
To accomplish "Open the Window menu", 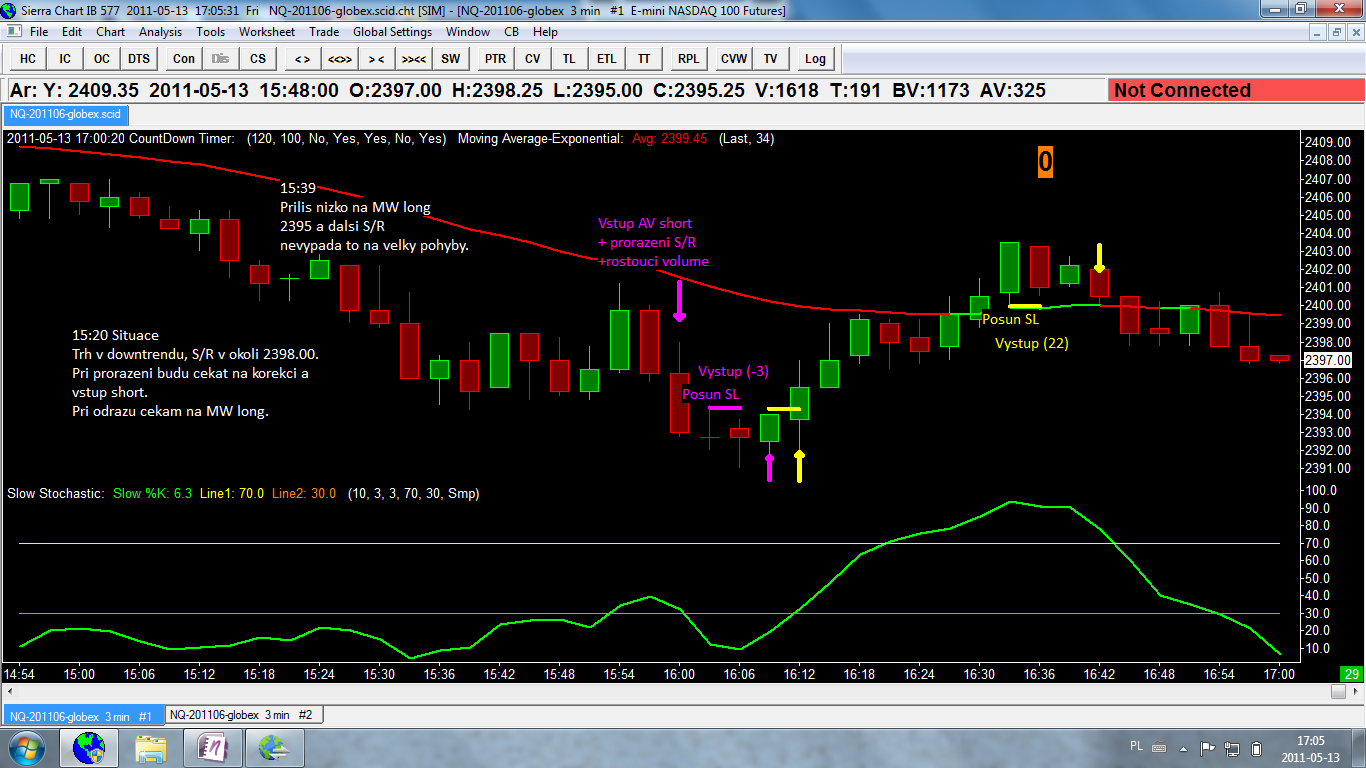I will [467, 32].
